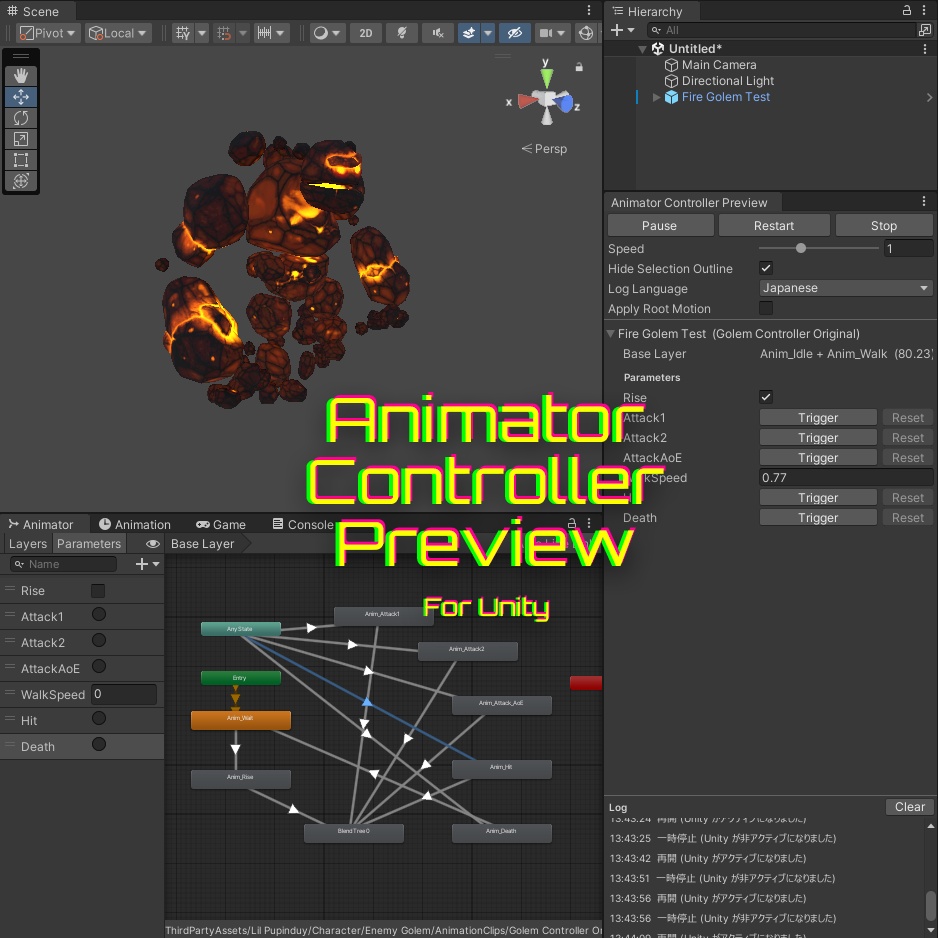Select the combined Transform tool
This screenshot has width=938, height=938.
[x=21, y=181]
